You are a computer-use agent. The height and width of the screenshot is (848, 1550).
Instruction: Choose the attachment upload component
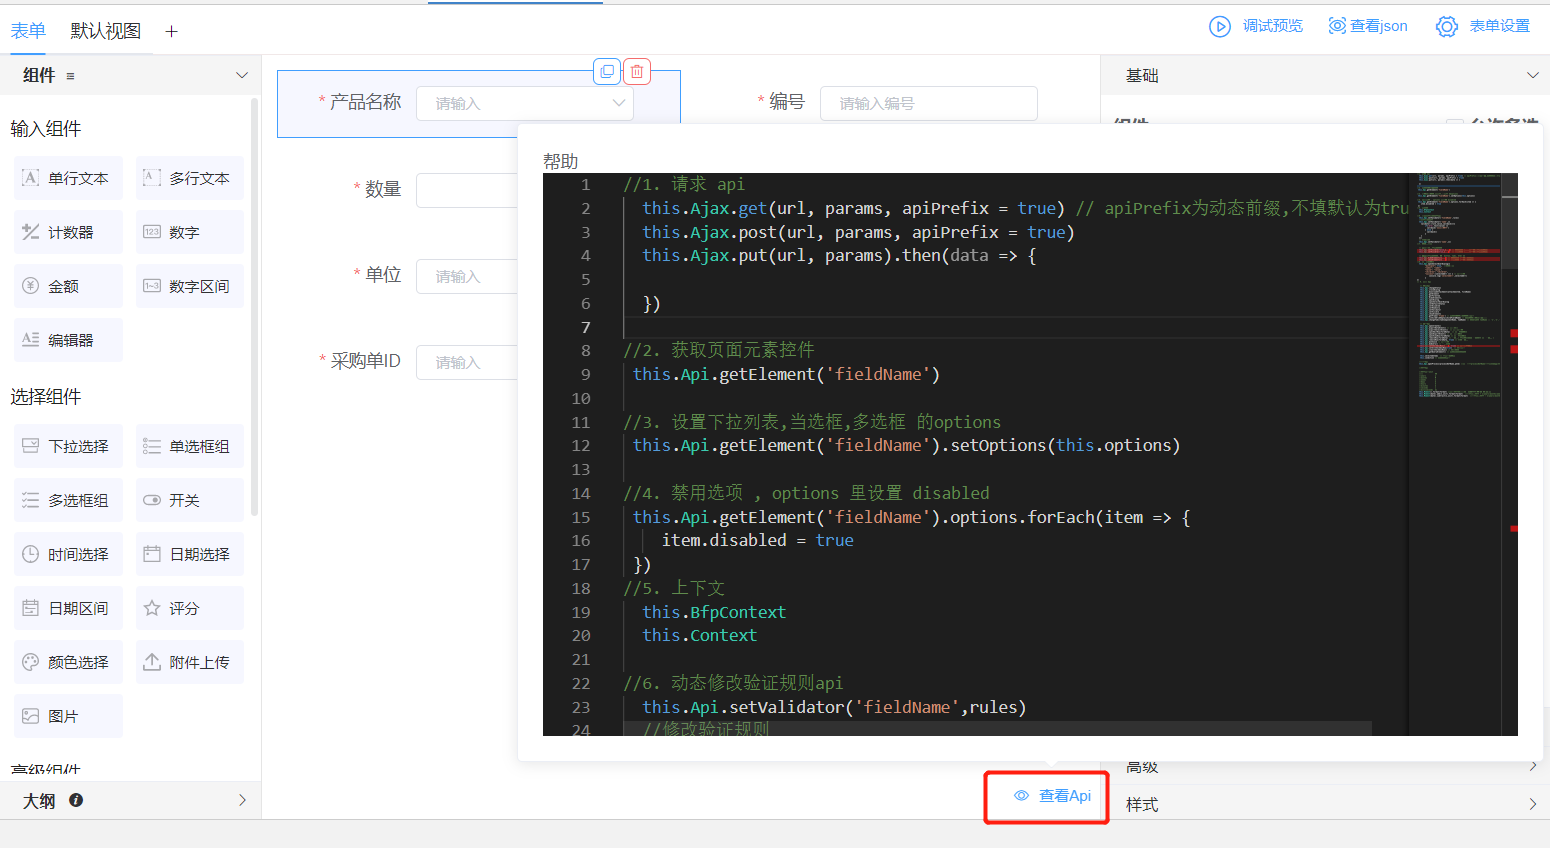pos(189,662)
